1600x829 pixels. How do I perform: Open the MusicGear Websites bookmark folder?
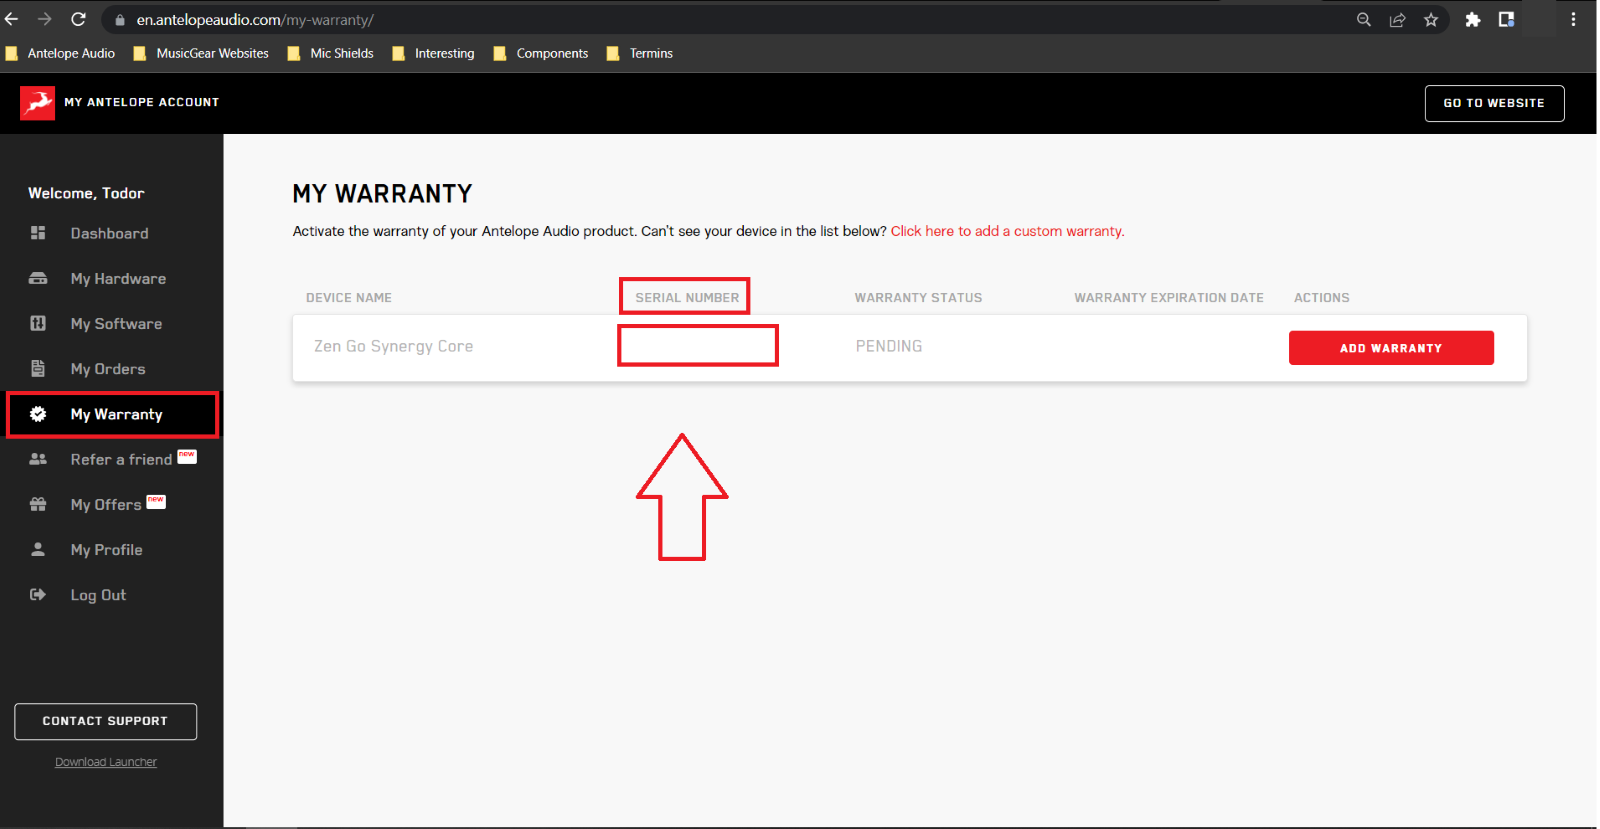[202, 53]
